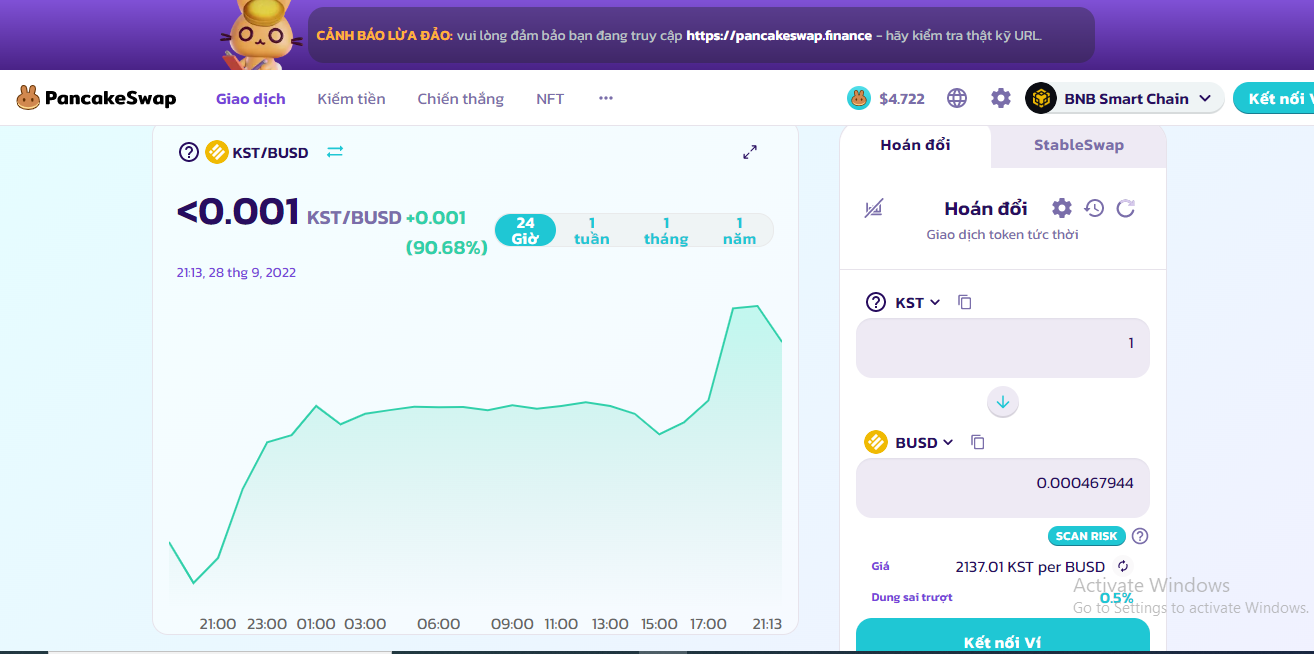Select the 1 tuần chart timeframe
Viewport: 1314px width, 654px height.
pyautogui.click(x=592, y=230)
